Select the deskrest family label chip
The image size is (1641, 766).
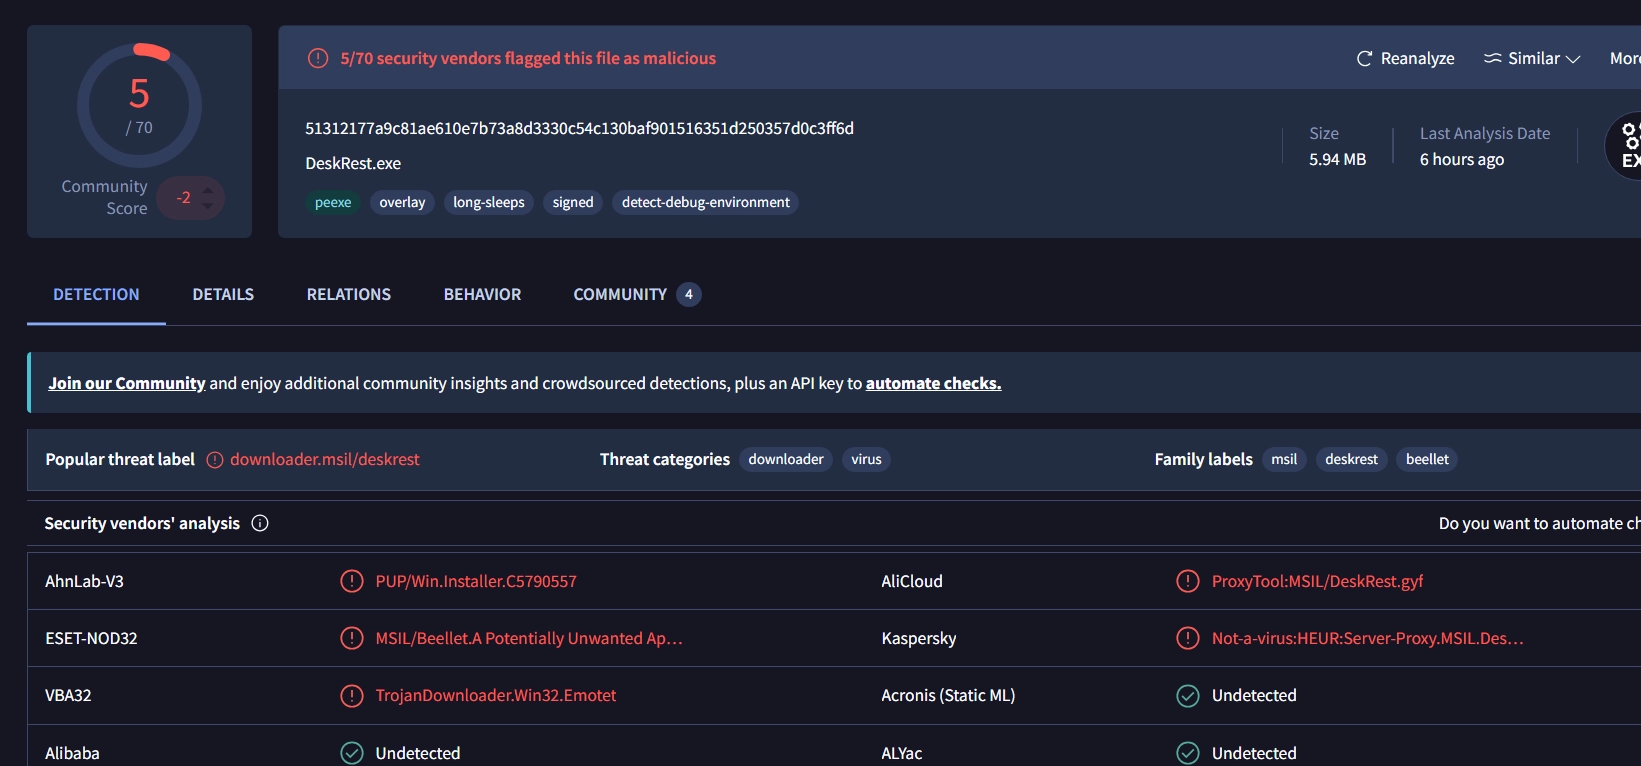click(1351, 459)
